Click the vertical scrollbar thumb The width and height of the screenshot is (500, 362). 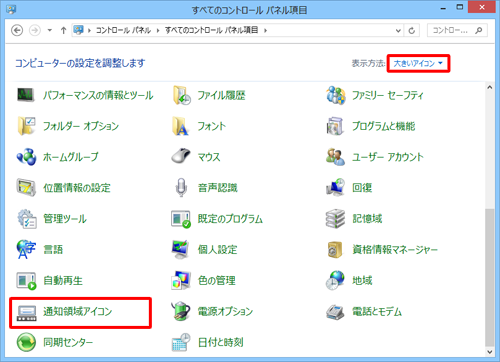[x=489, y=277]
